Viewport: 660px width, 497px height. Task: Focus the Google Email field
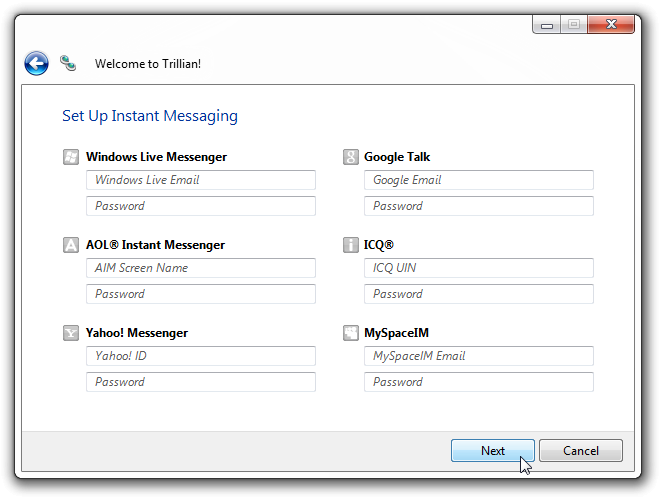tap(479, 180)
